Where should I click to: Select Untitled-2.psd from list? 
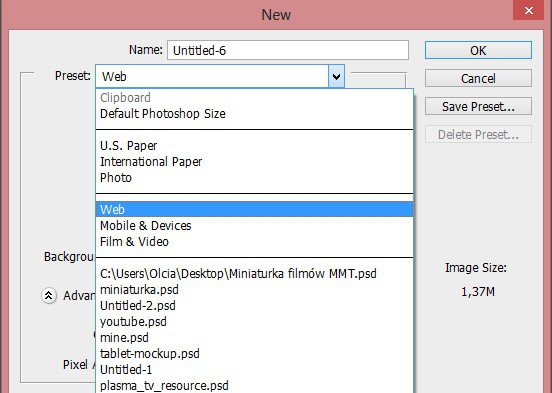(254, 305)
